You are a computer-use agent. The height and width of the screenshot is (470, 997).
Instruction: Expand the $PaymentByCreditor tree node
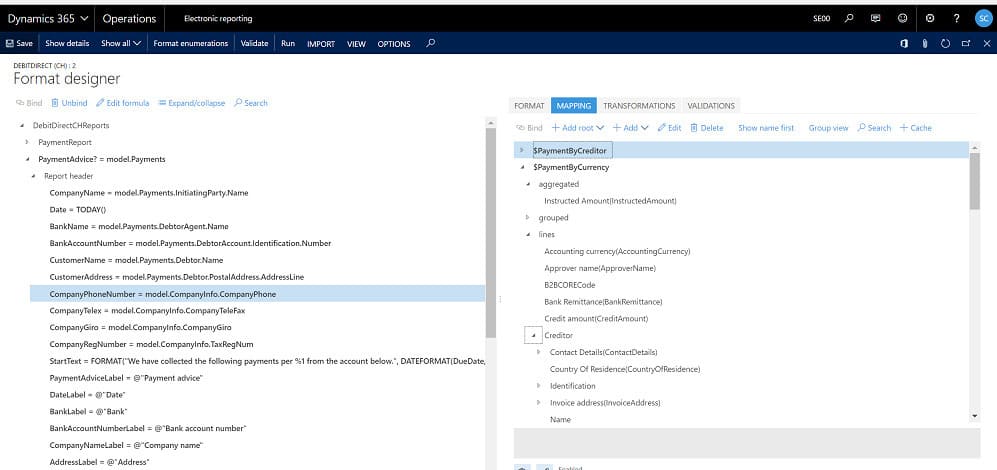[521, 150]
